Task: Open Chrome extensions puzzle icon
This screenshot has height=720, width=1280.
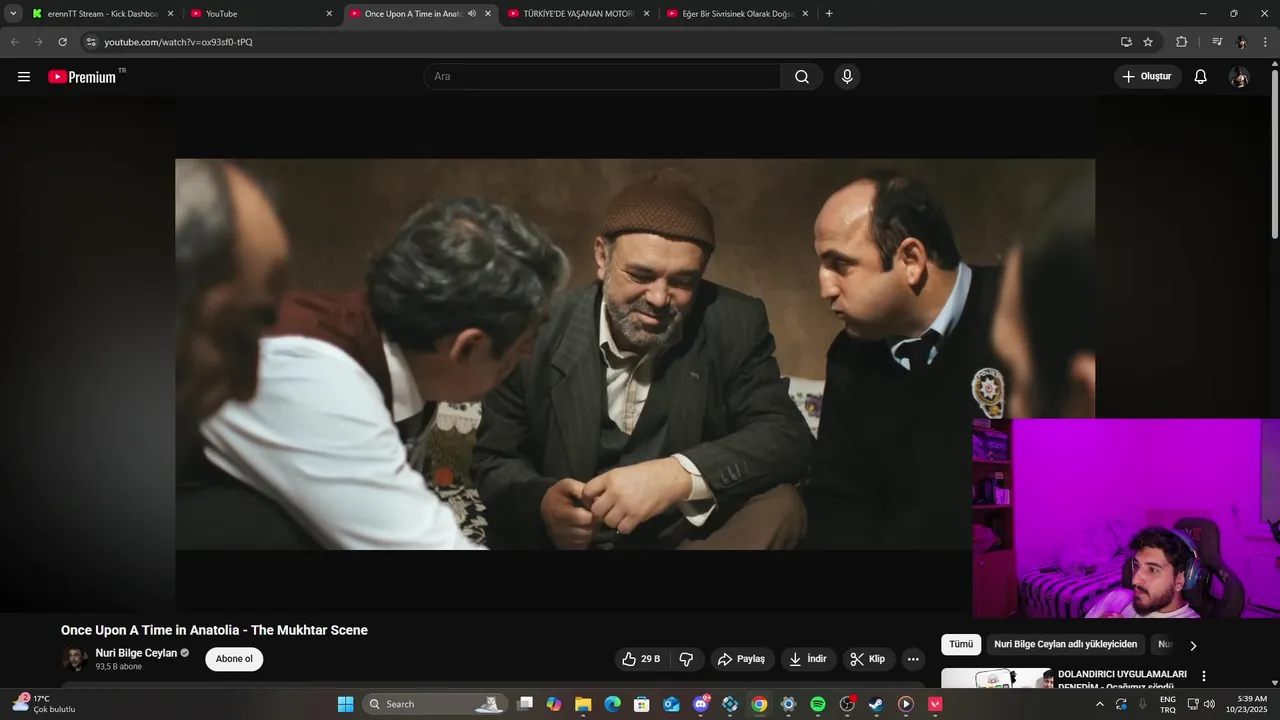Action: tap(1181, 42)
